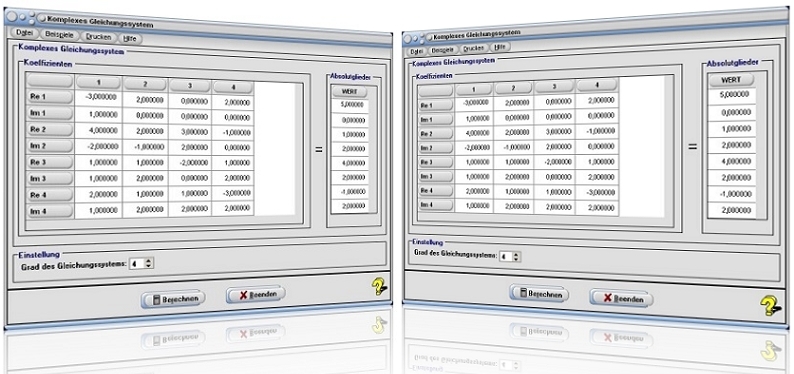Select row header Re 1 in left window
This screenshot has height=374, width=794.
pyautogui.click(x=49, y=97)
